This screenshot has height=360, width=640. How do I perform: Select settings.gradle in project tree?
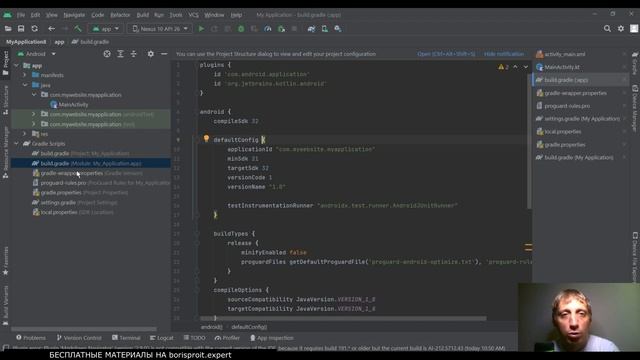(x=75, y=202)
